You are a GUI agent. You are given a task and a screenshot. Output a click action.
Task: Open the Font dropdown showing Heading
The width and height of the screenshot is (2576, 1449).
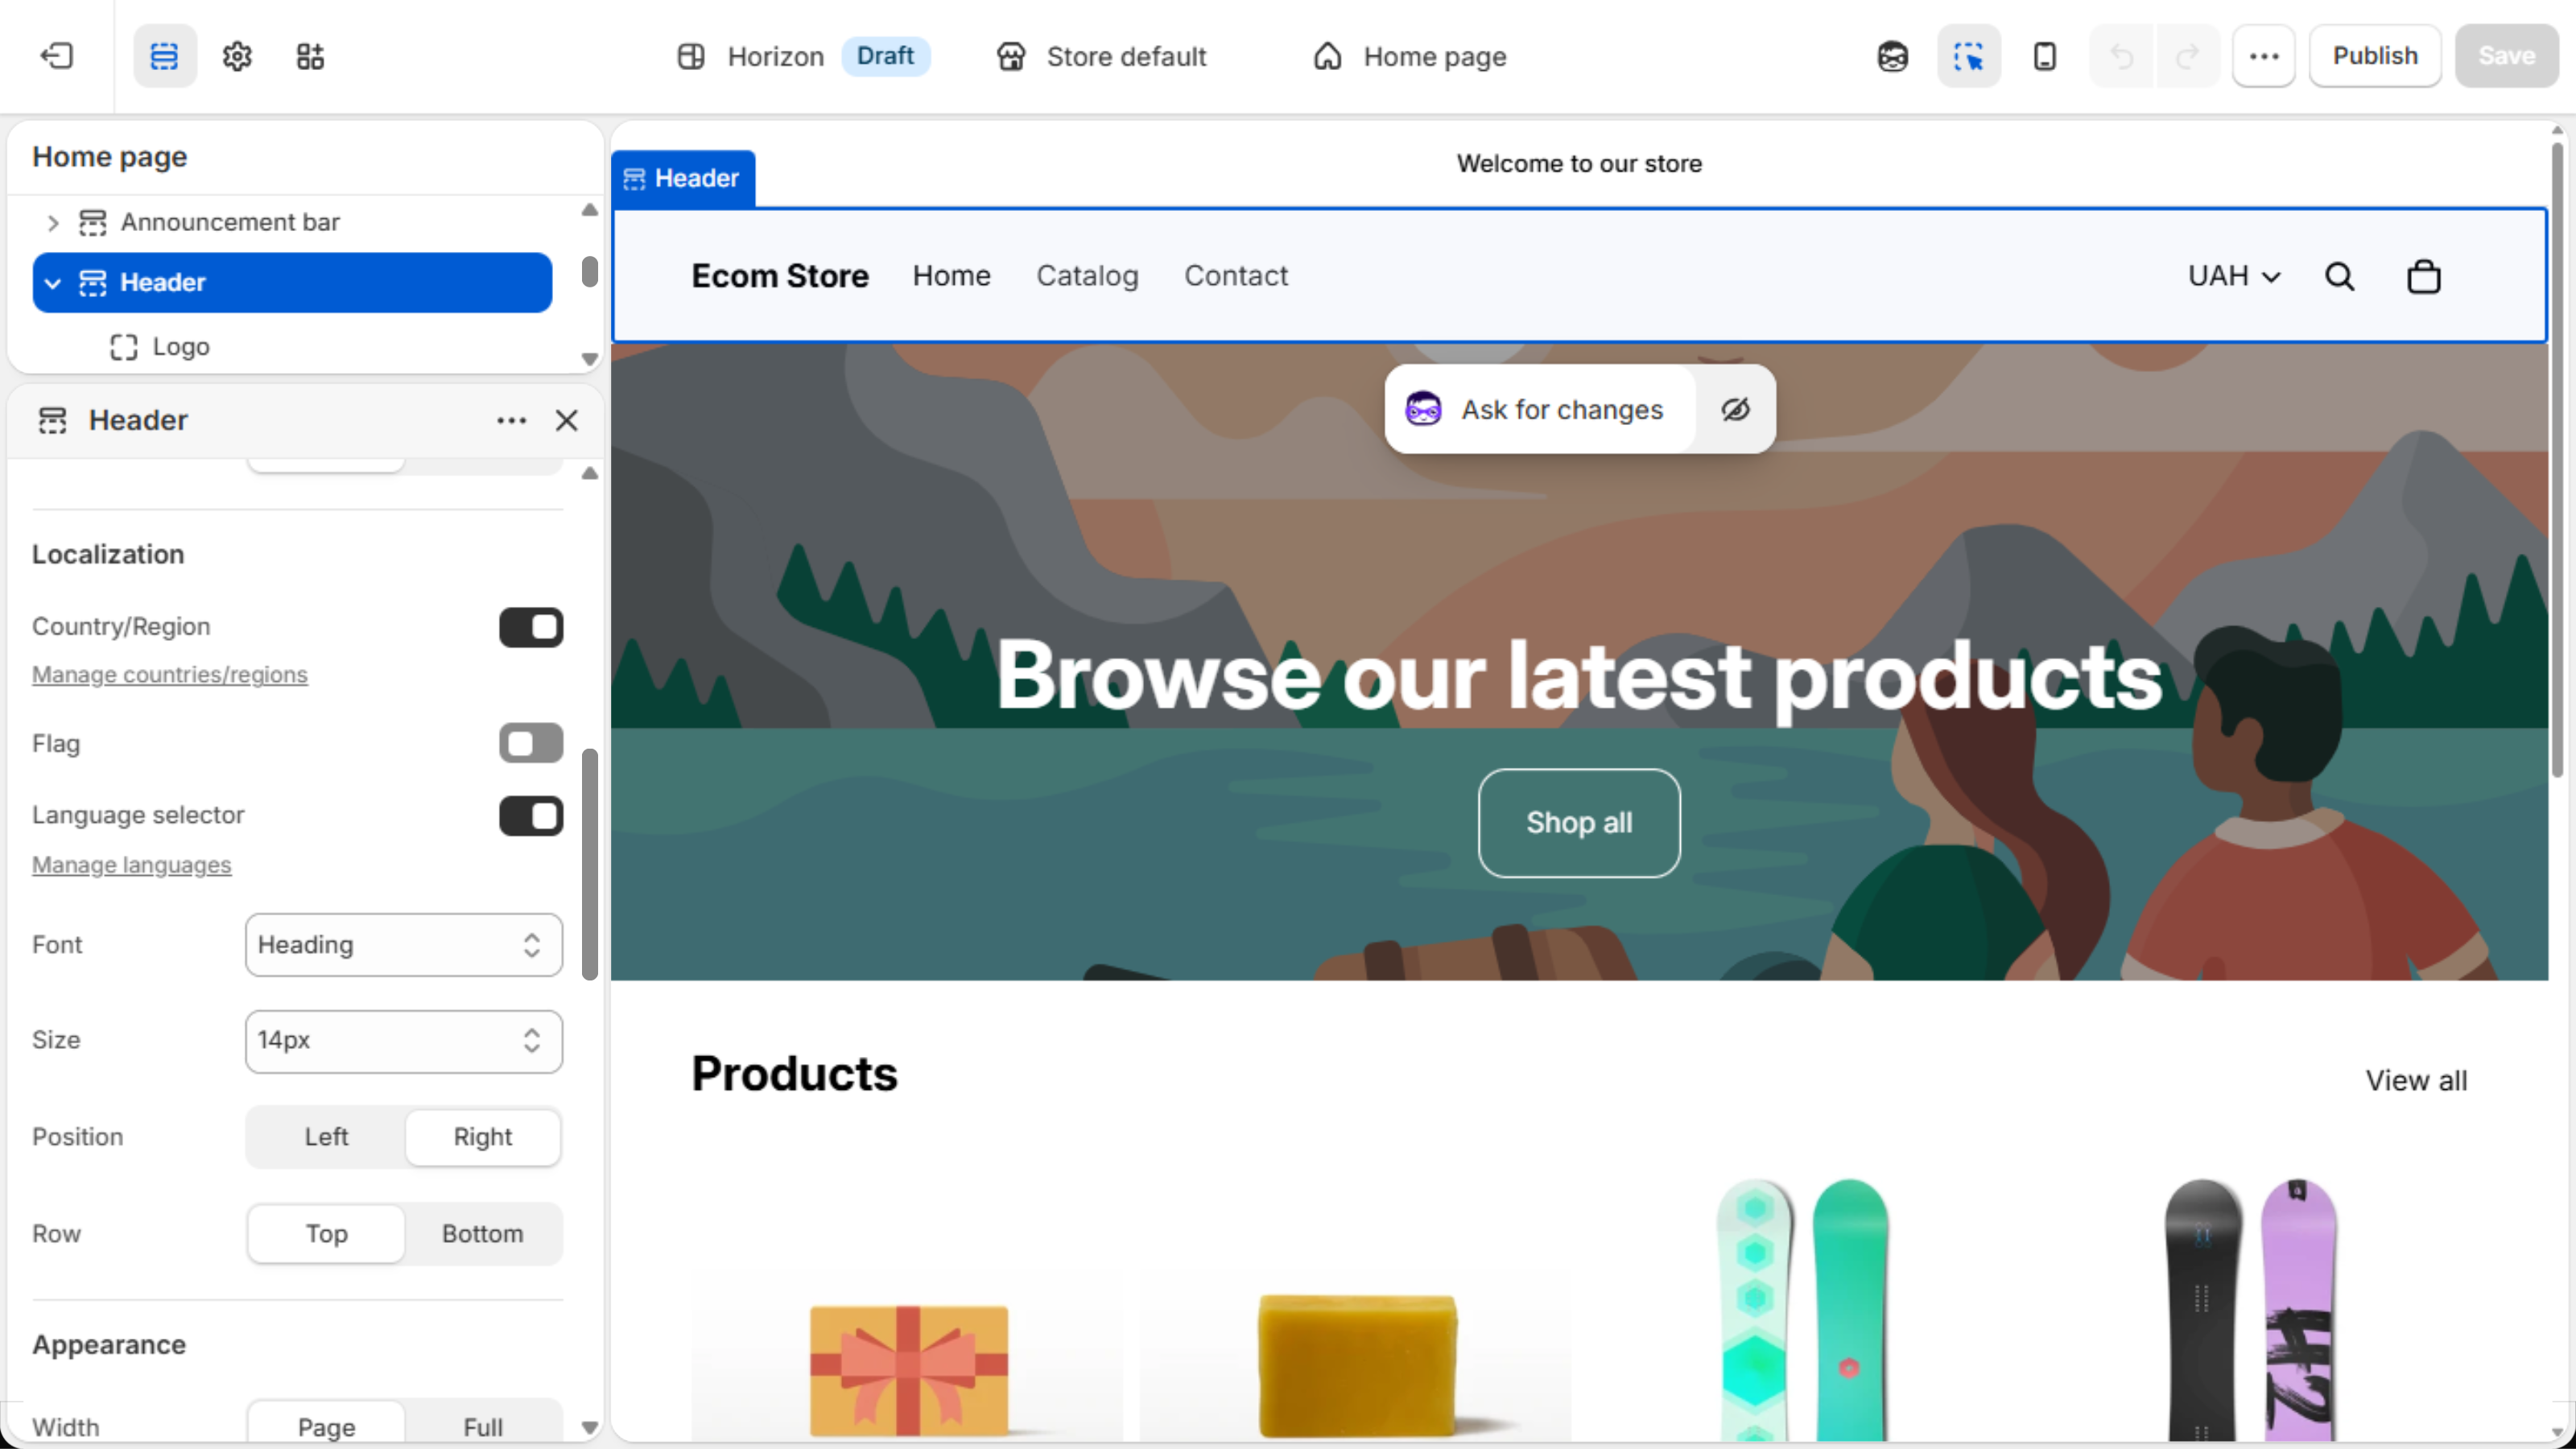tap(404, 944)
